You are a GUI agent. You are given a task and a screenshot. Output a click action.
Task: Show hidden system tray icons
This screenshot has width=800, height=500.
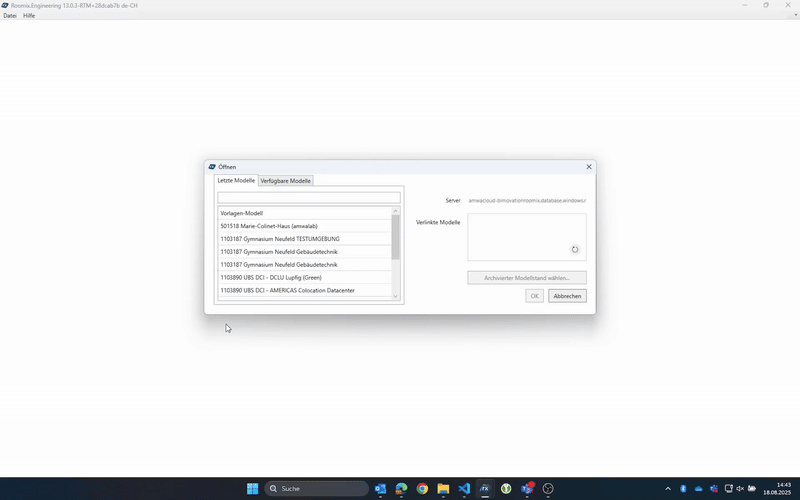coord(668,489)
